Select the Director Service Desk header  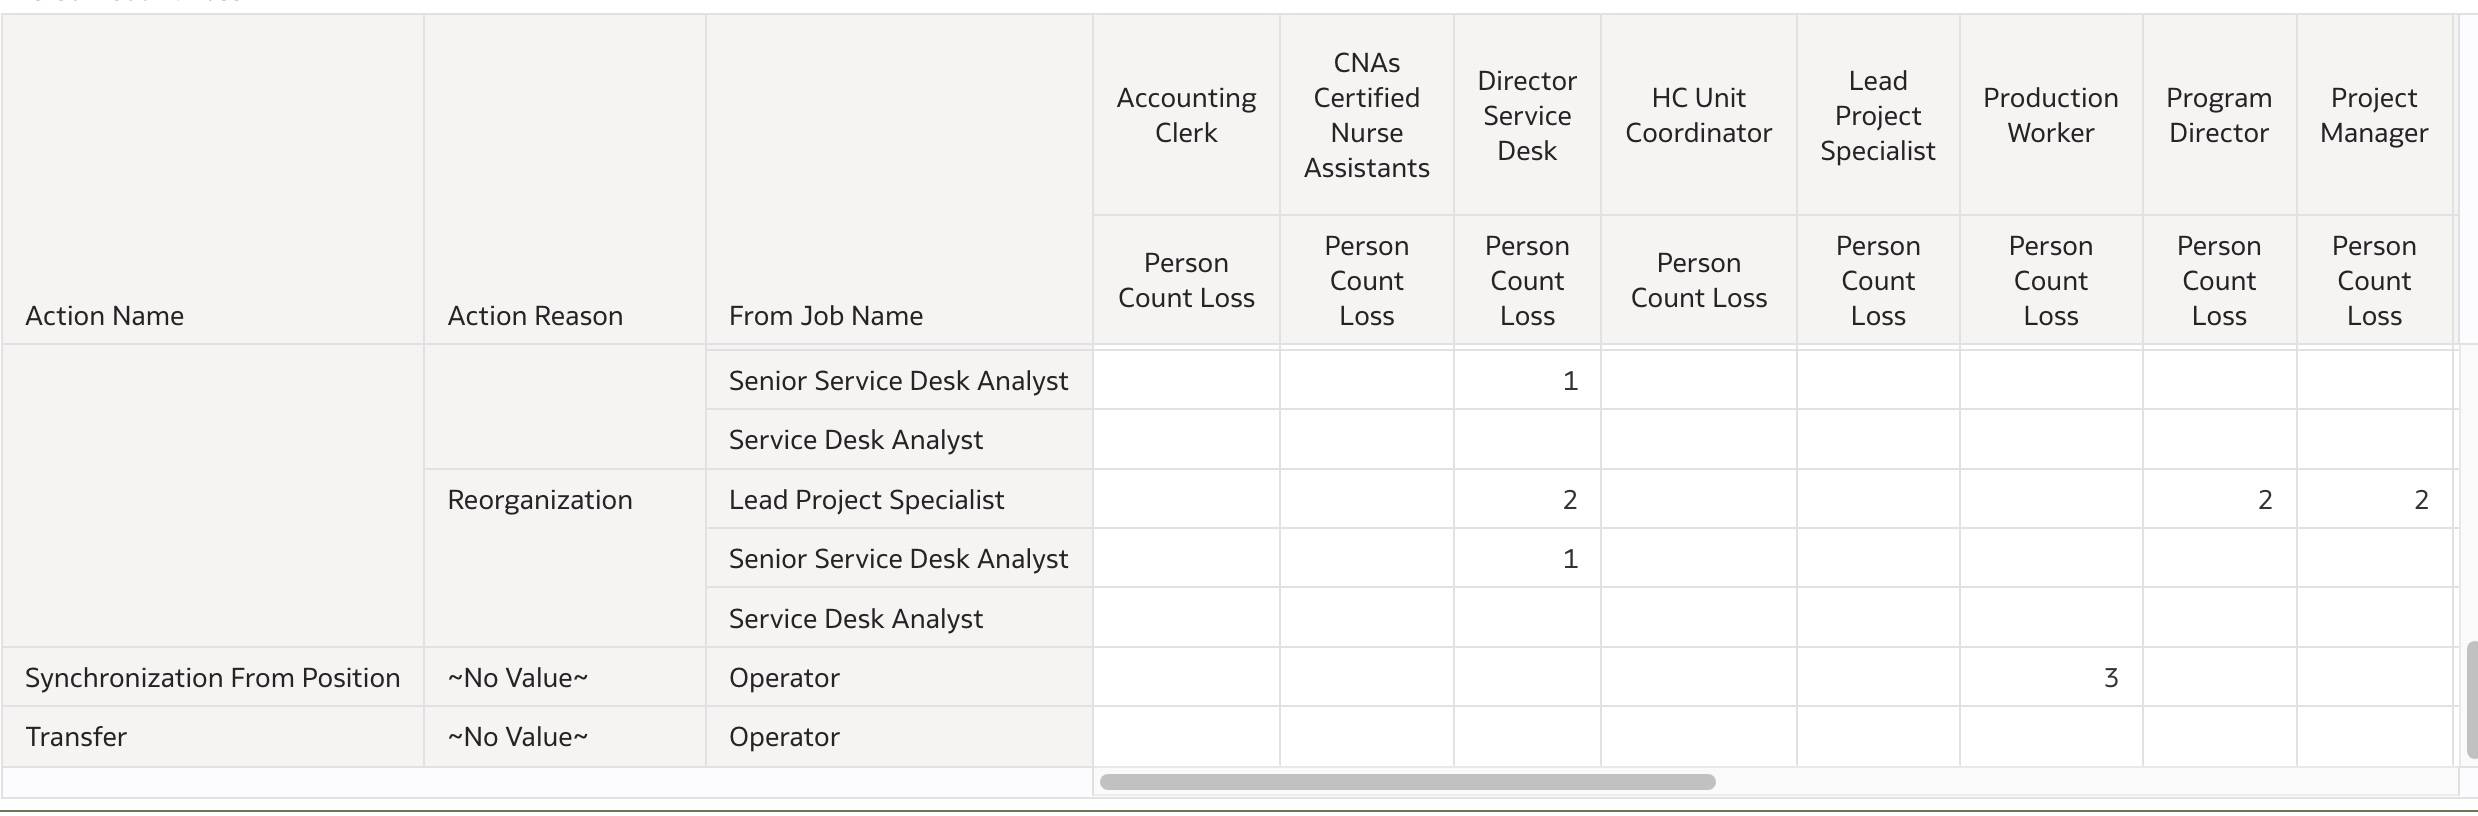coord(1527,115)
